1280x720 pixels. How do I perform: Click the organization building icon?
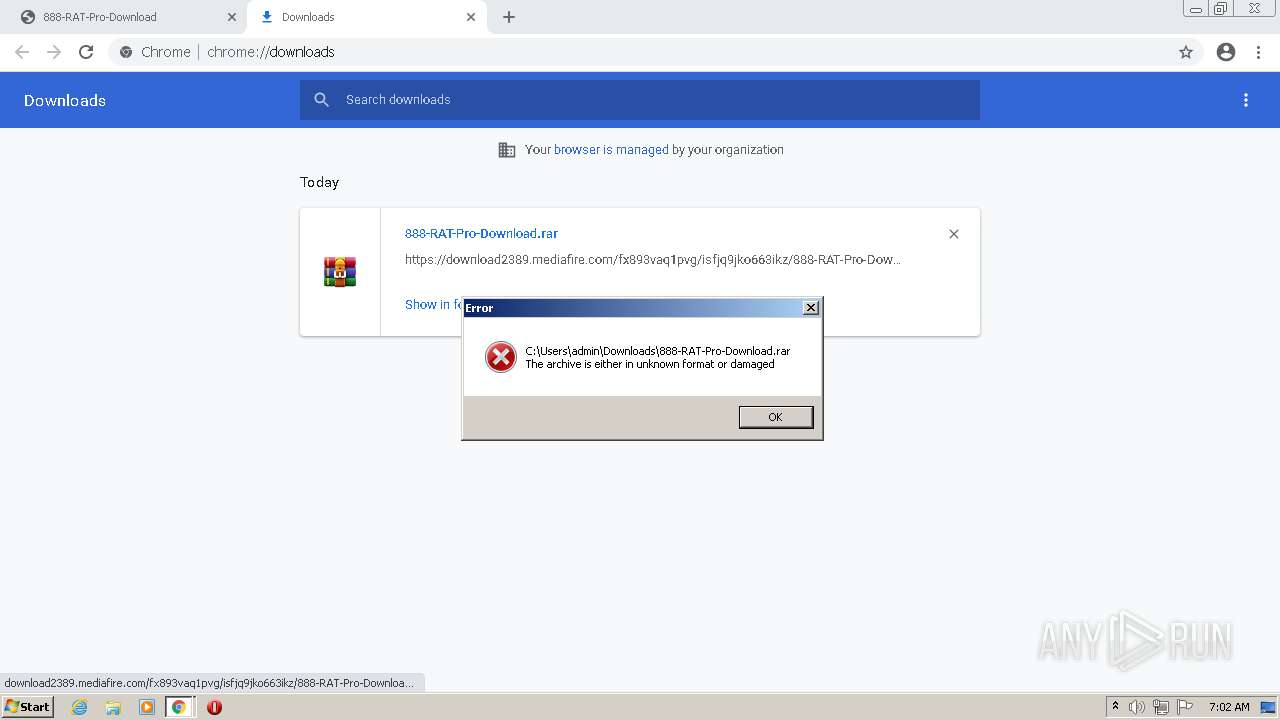(x=507, y=150)
